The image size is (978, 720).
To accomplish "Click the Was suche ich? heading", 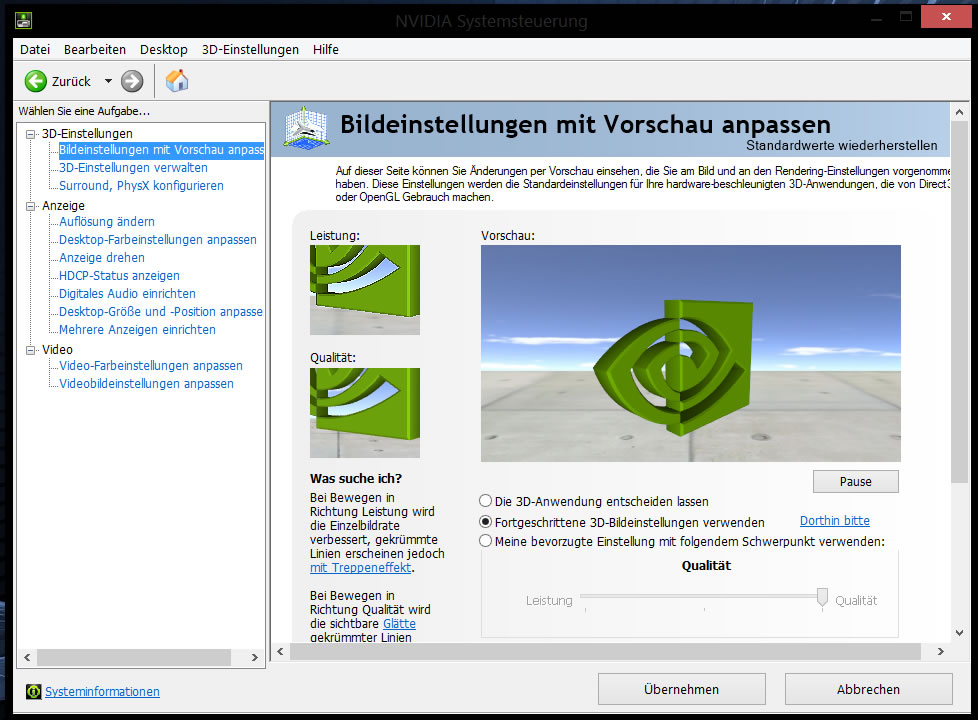I will [x=356, y=479].
